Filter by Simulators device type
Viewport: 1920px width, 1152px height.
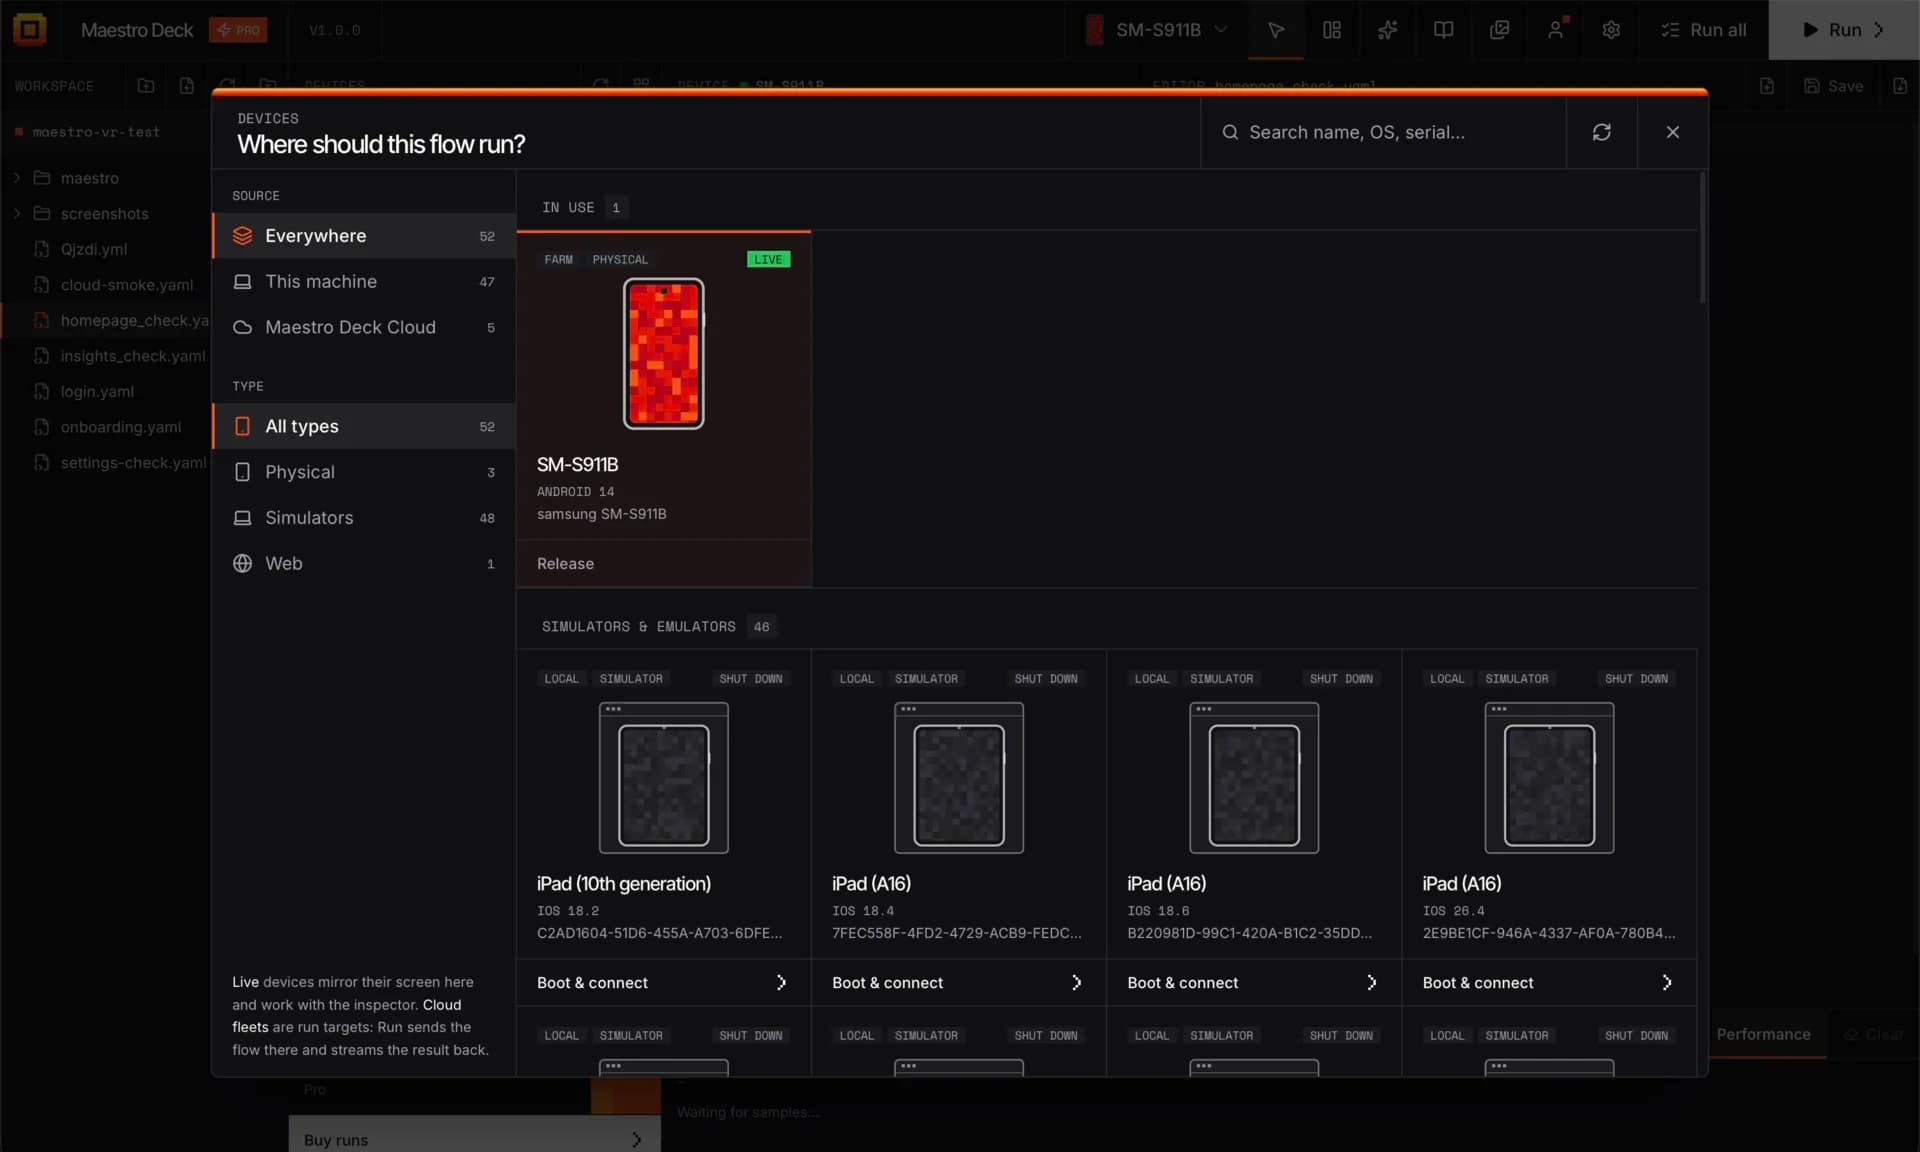click(x=364, y=518)
